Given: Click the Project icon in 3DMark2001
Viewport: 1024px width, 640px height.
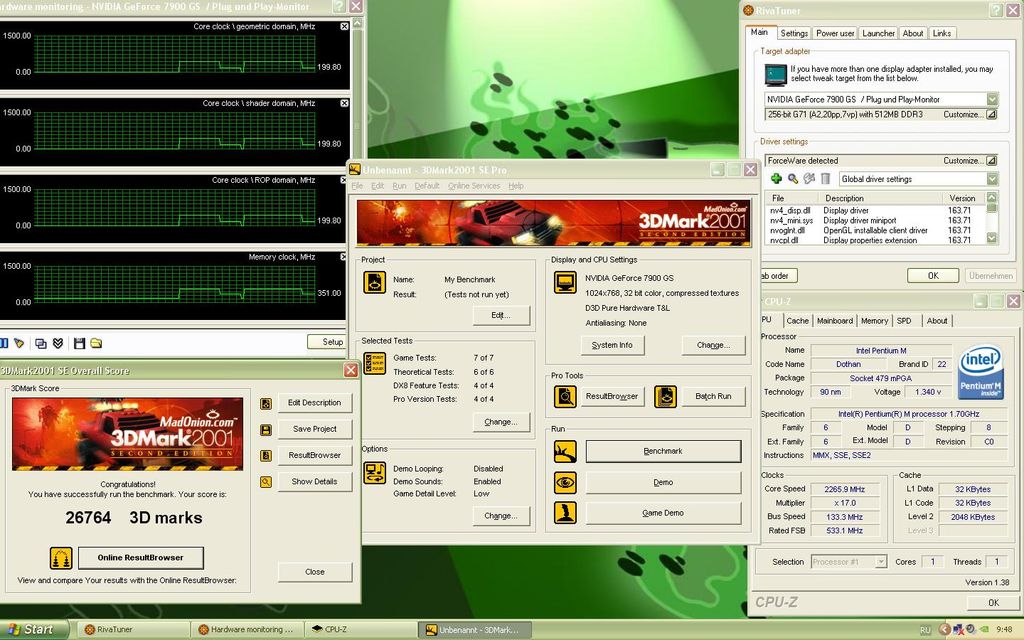Looking at the screenshot, I should [375, 283].
